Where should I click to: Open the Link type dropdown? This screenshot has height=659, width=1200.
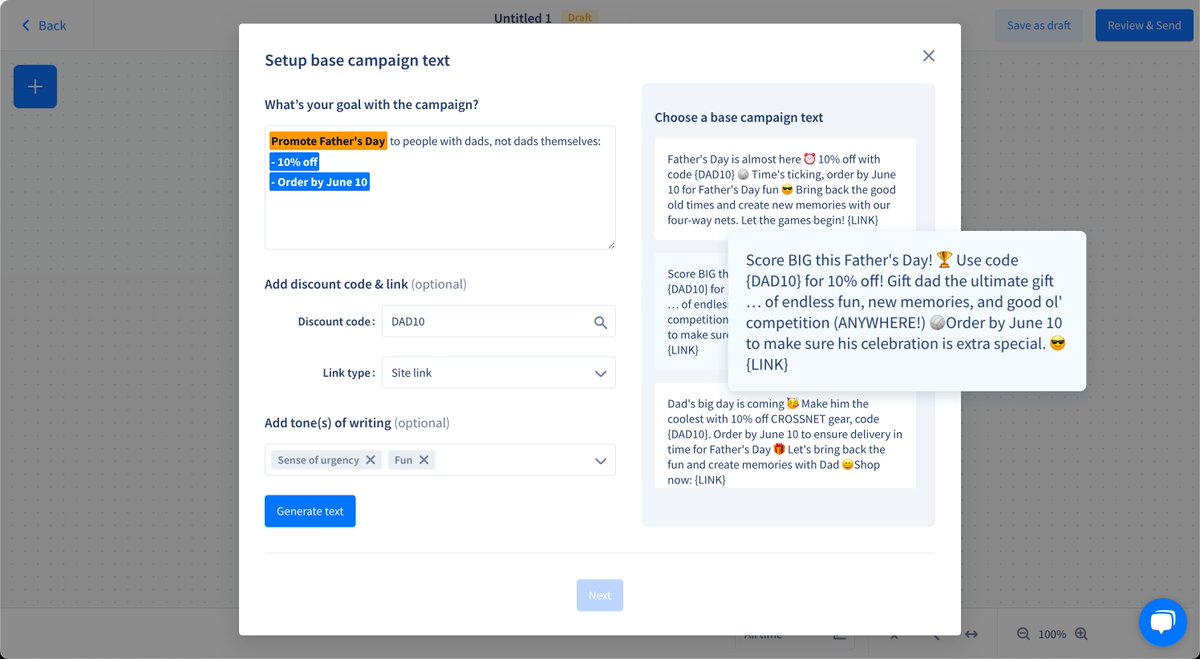(498, 373)
